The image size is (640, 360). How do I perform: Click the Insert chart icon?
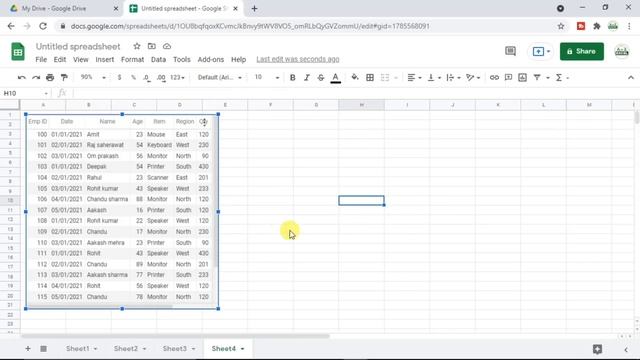point(522,78)
